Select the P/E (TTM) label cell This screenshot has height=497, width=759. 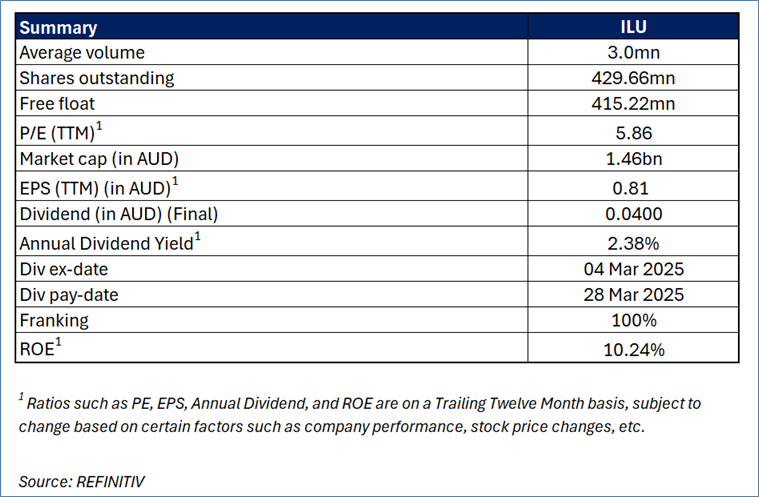coord(62,132)
